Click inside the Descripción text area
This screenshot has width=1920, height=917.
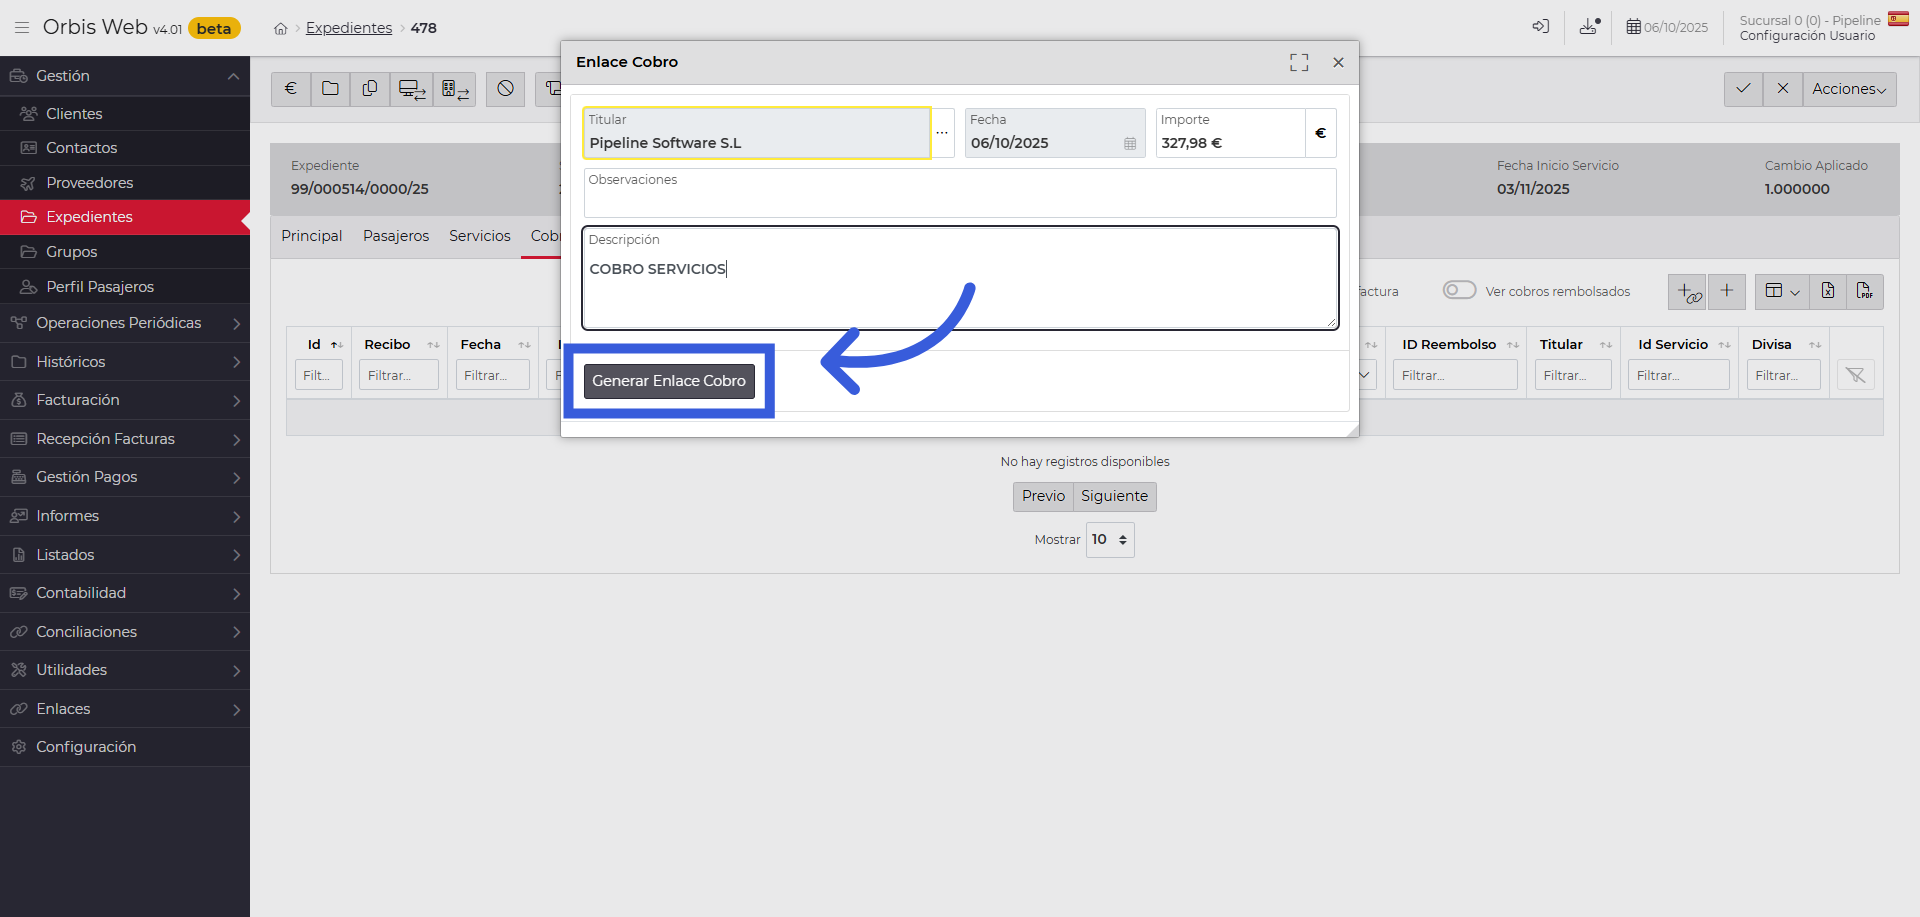960,278
